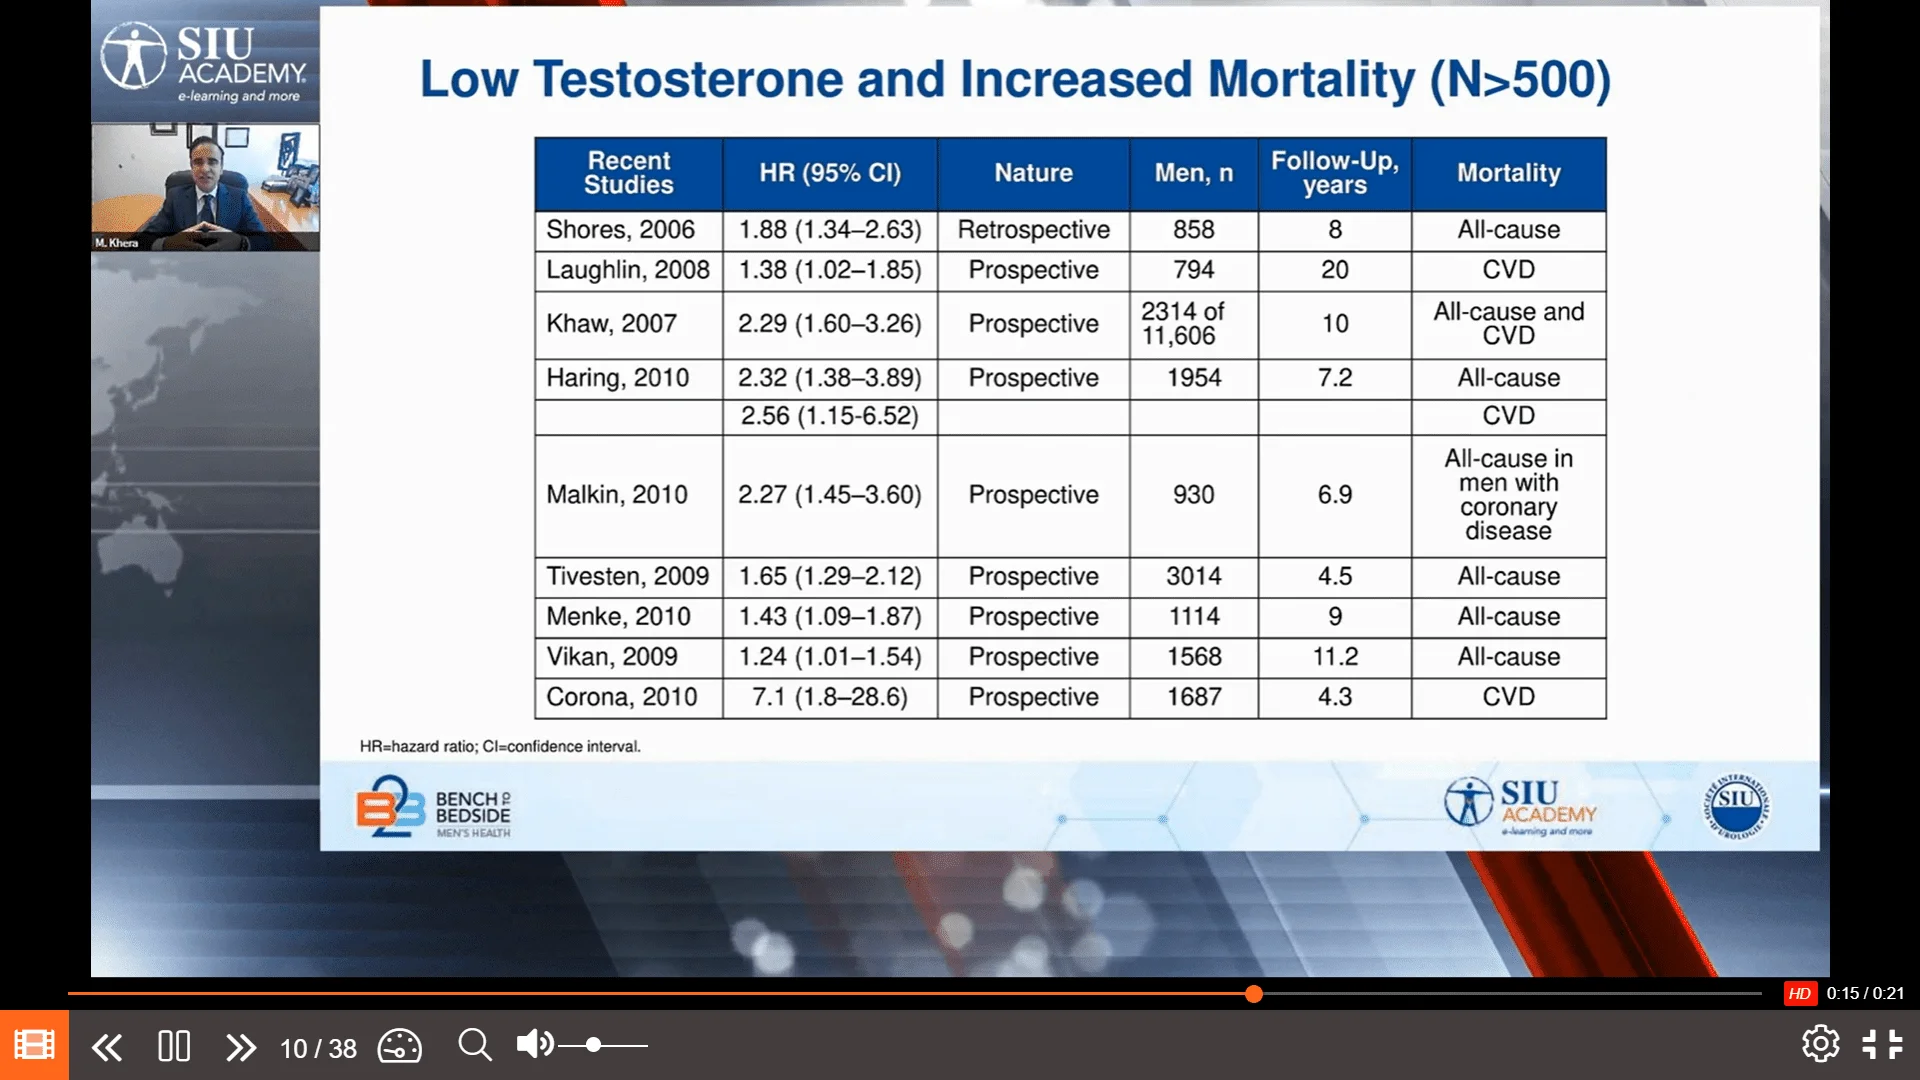Screen dimensions: 1920x1080
Task: Click the hazard ratio '1.88 (1.34–2.63)'
Action: click(830, 230)
